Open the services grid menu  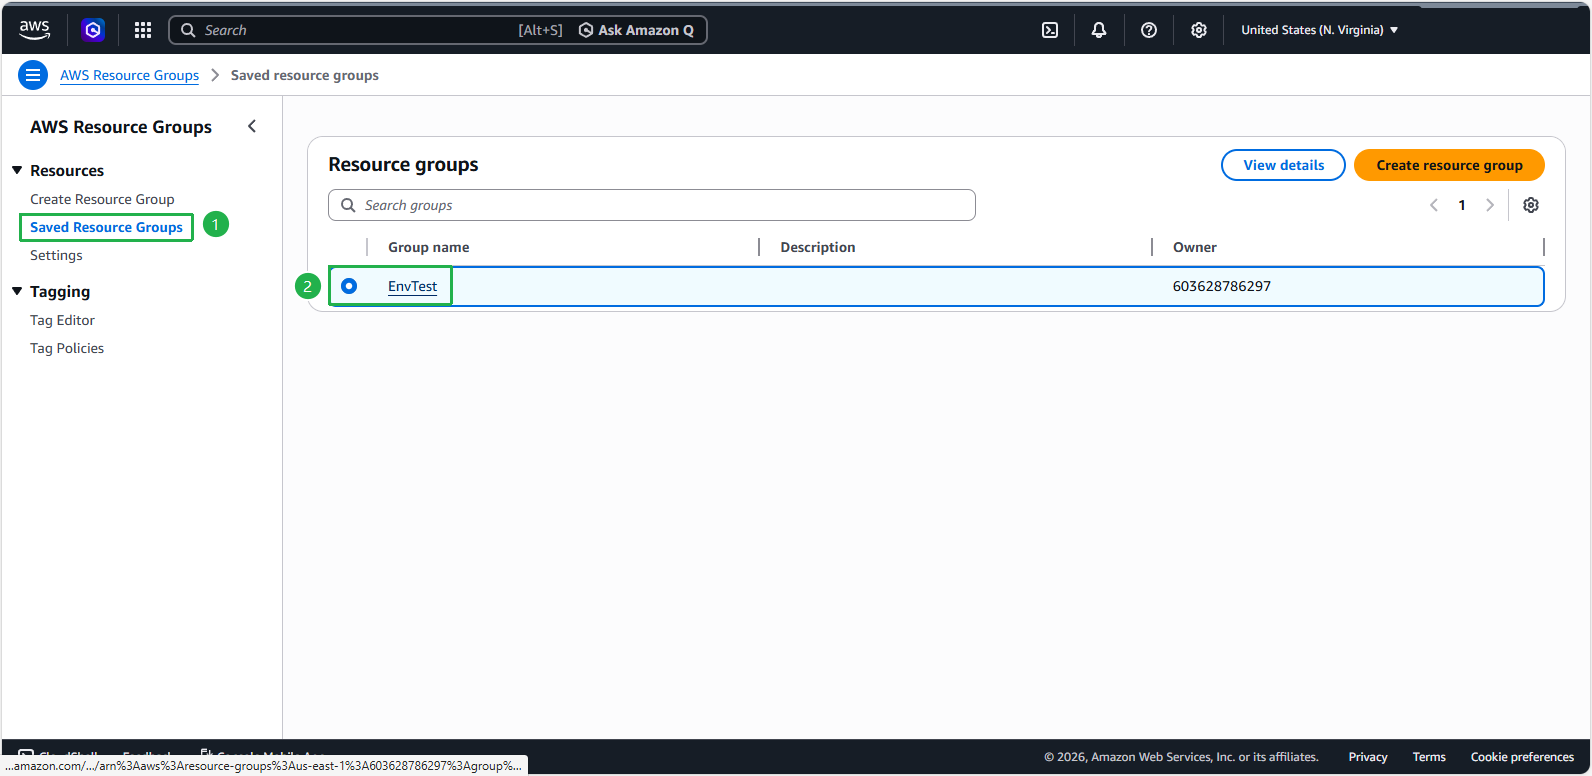pyautogui.click(x=143, y=30)
